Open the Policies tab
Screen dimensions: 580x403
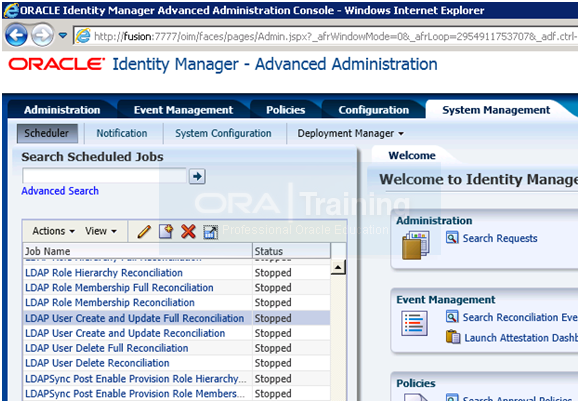(286, 110)
